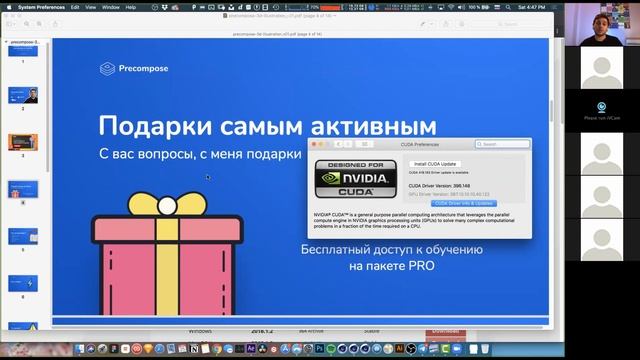Open the Trash in the dock
The width and height of the screenshot is (640, 360).
[484, 349]
